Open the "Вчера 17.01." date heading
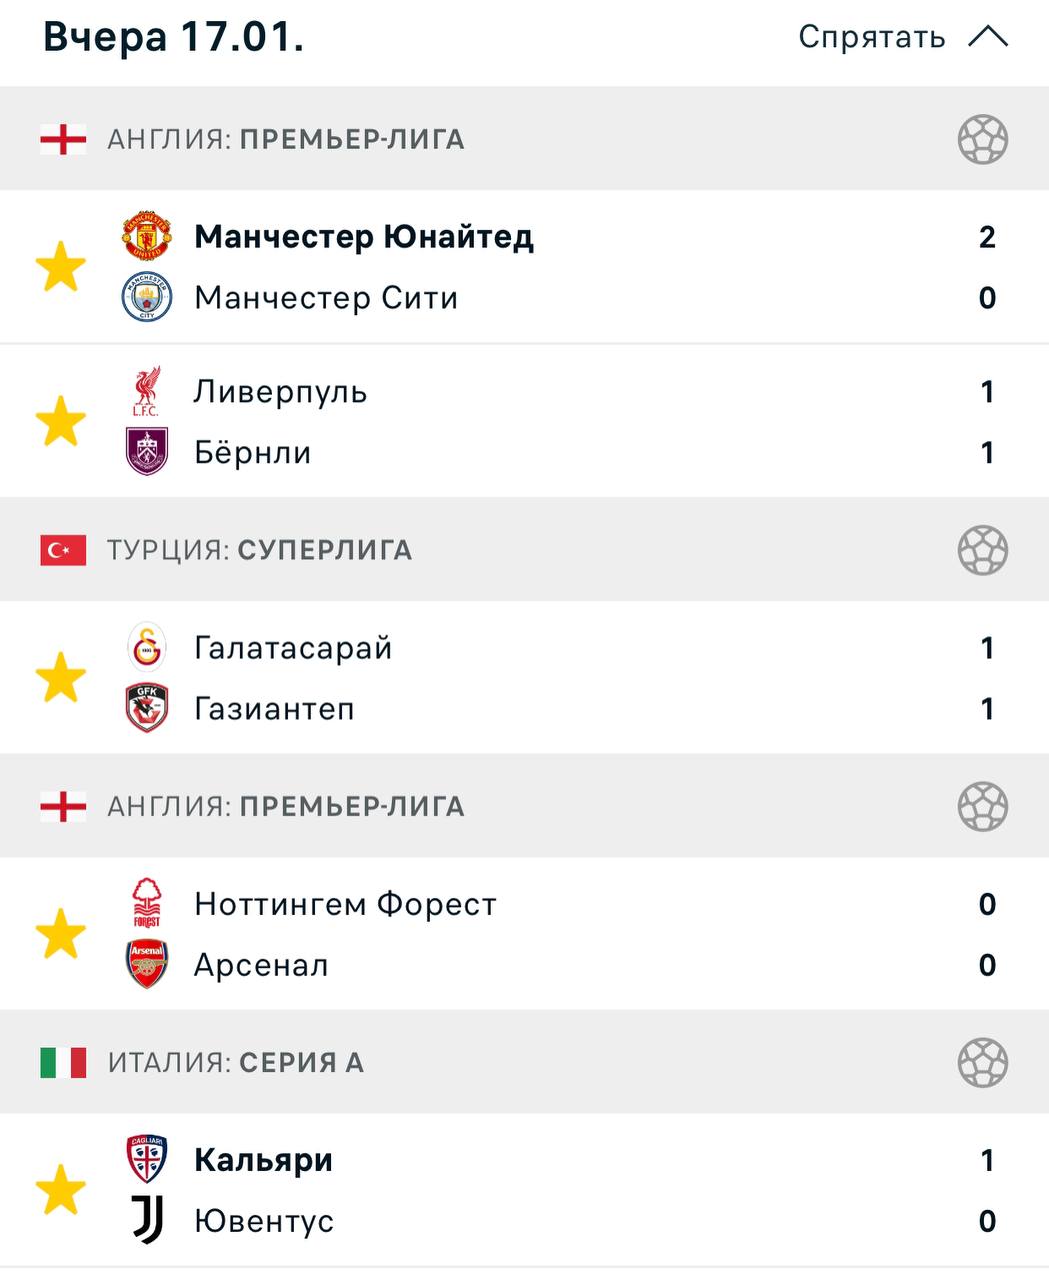Viewport: 1049px width, 1280px height. pos(174,37)
